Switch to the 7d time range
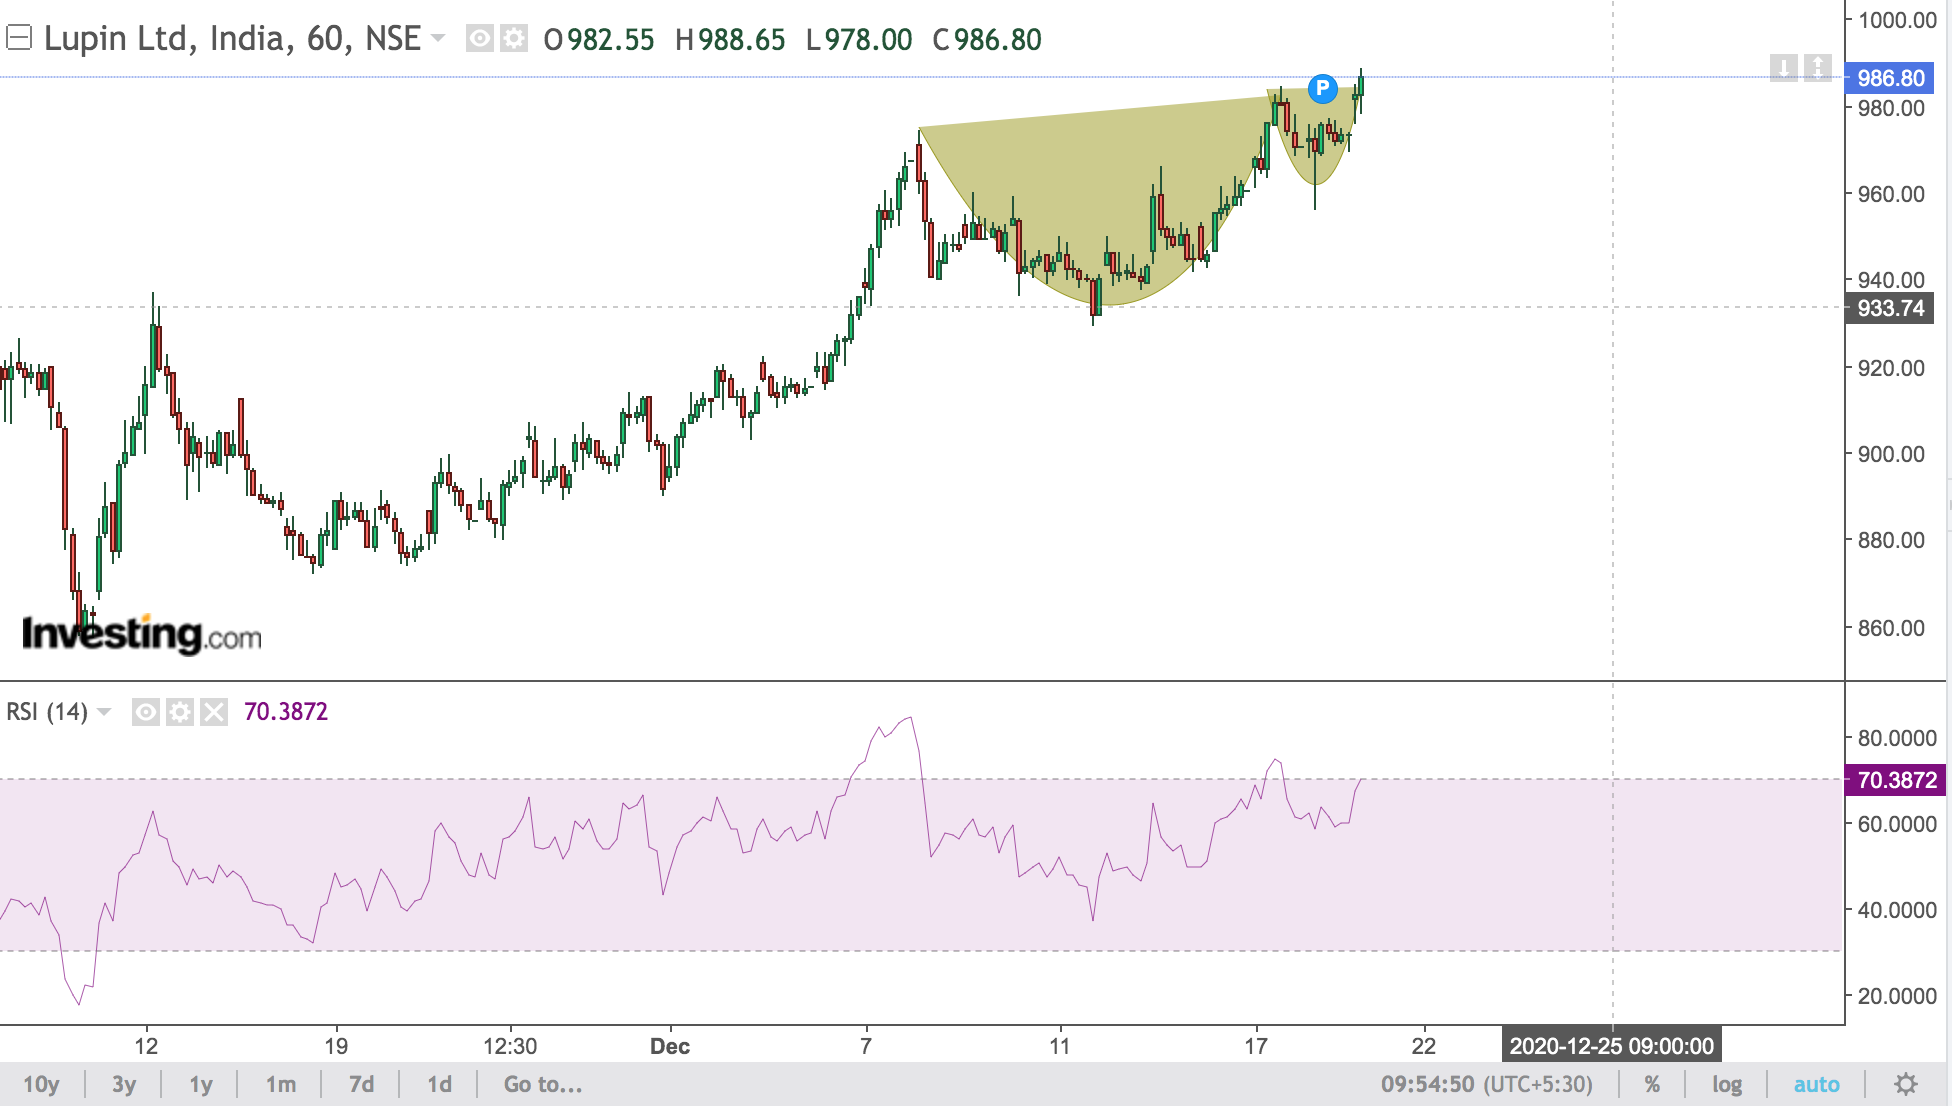Image resolution: width=1952 pixels, height=1106 pixels. [x=361, y=1084]
